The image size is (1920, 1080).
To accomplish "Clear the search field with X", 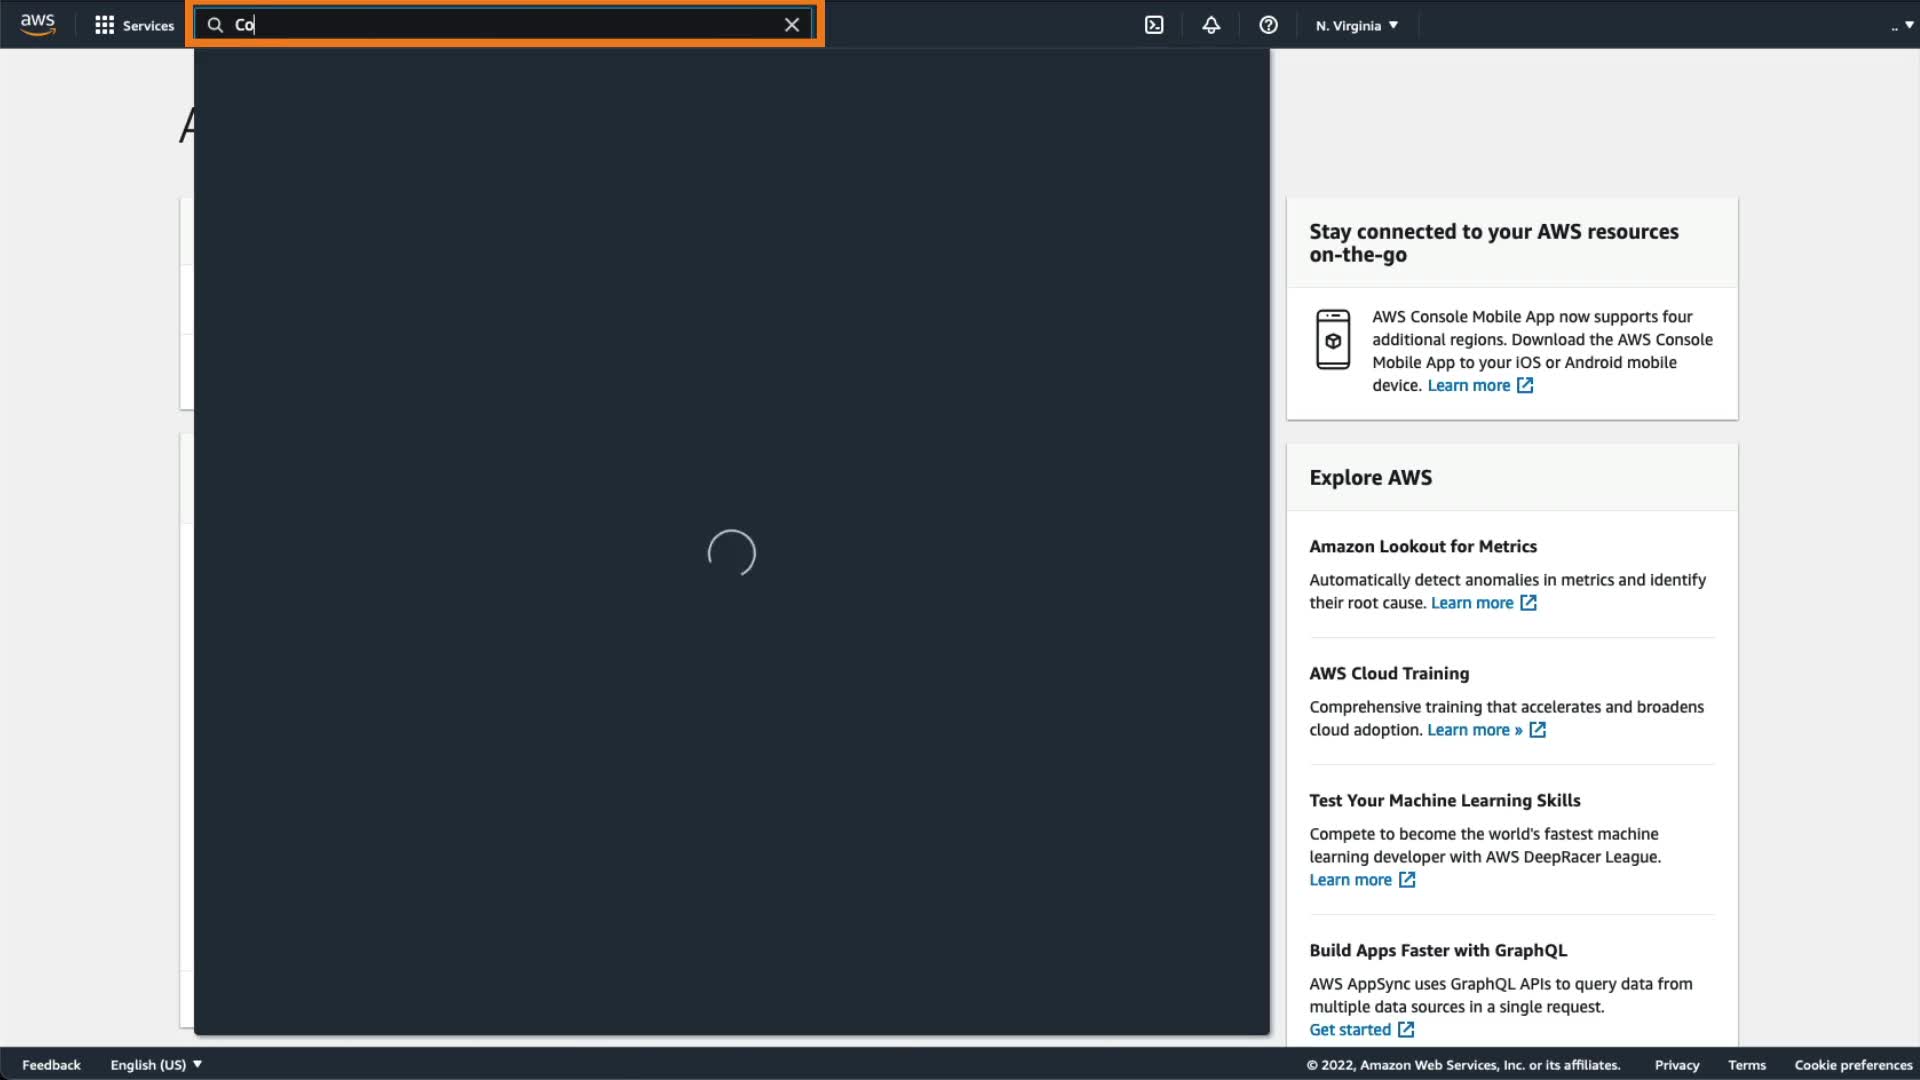I will tap(792, 25).
